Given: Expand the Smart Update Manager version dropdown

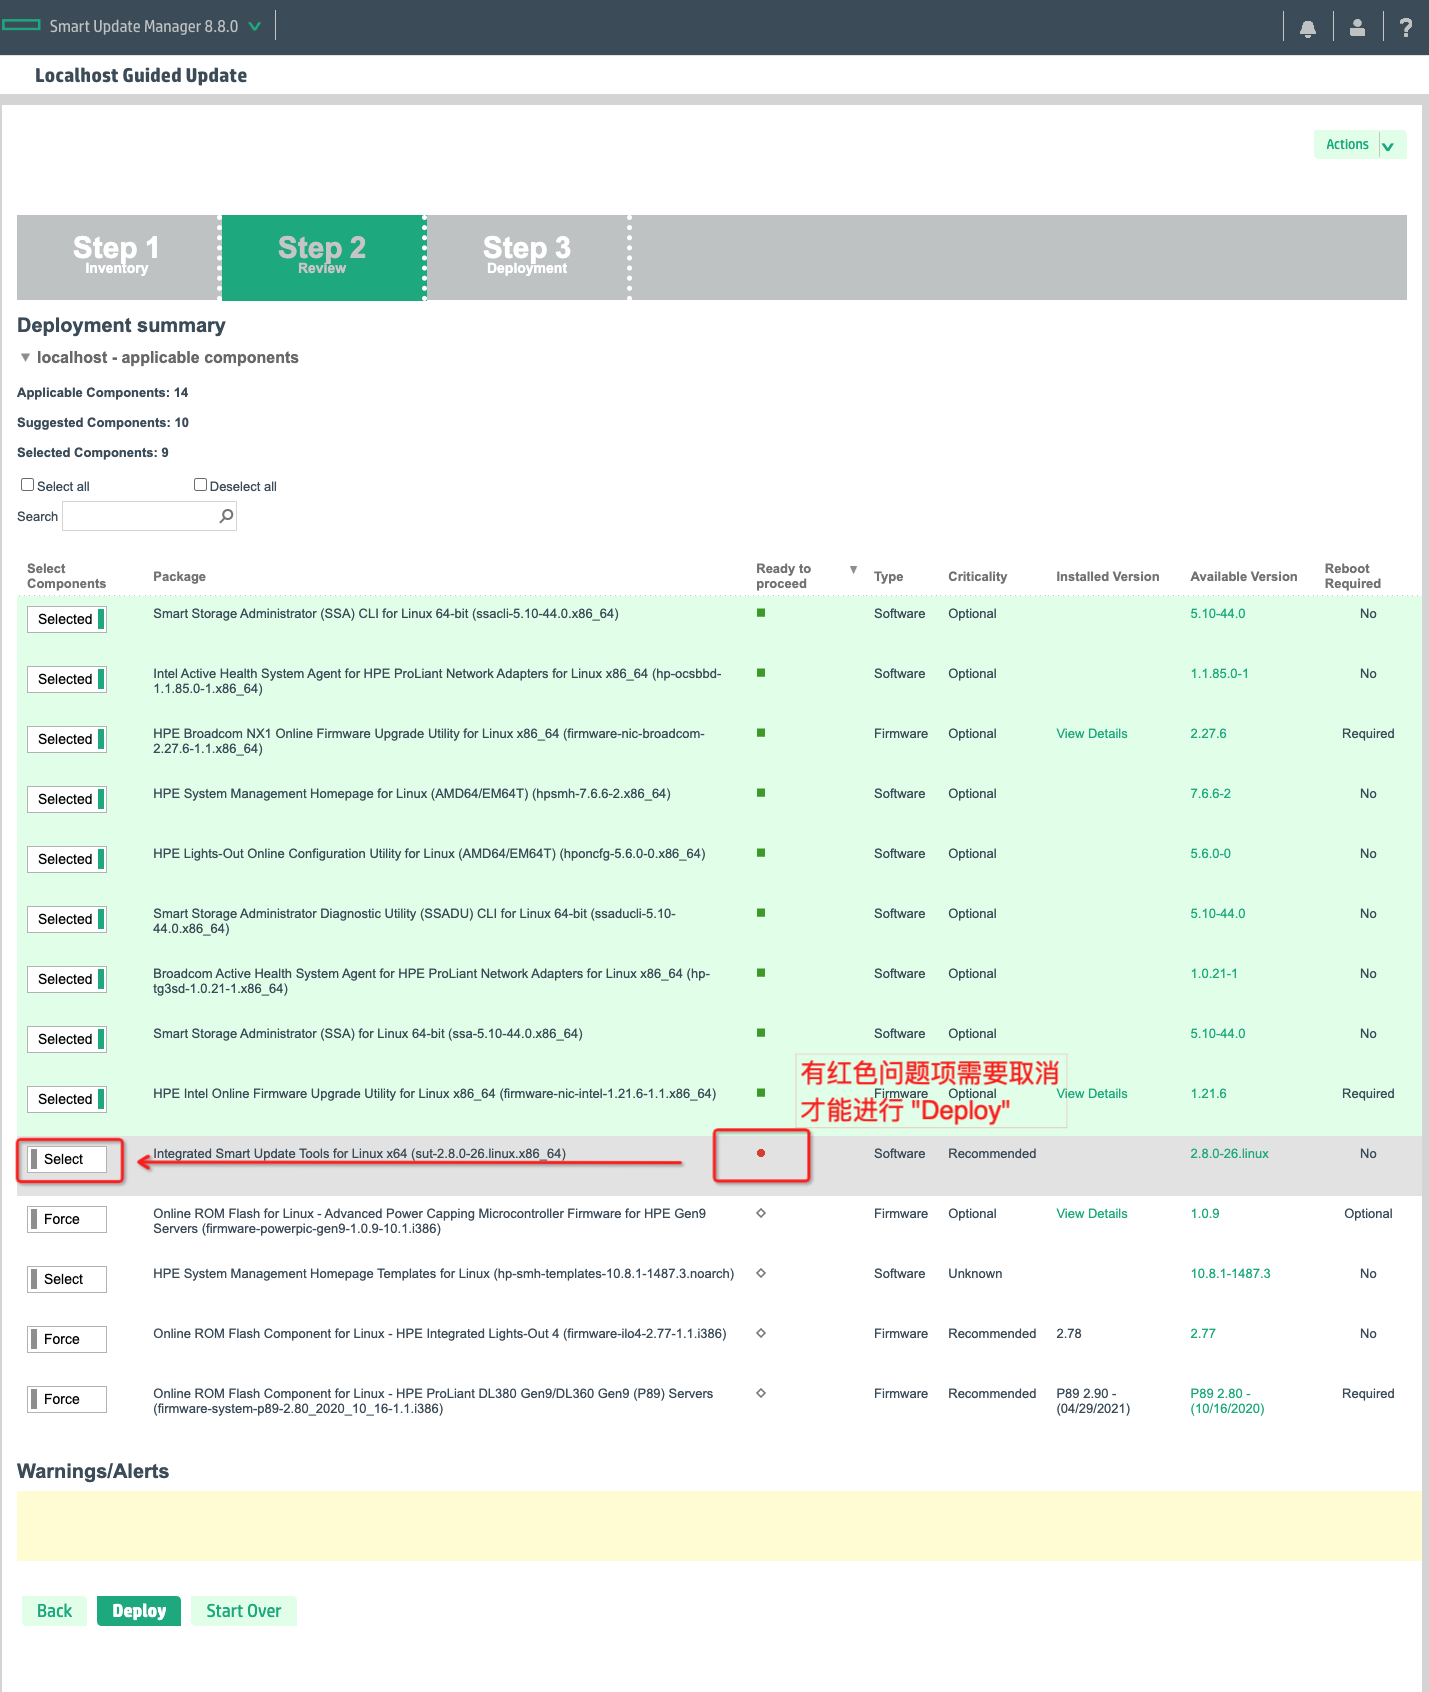Looking at the screenshot, I should (x=255, y=26).
